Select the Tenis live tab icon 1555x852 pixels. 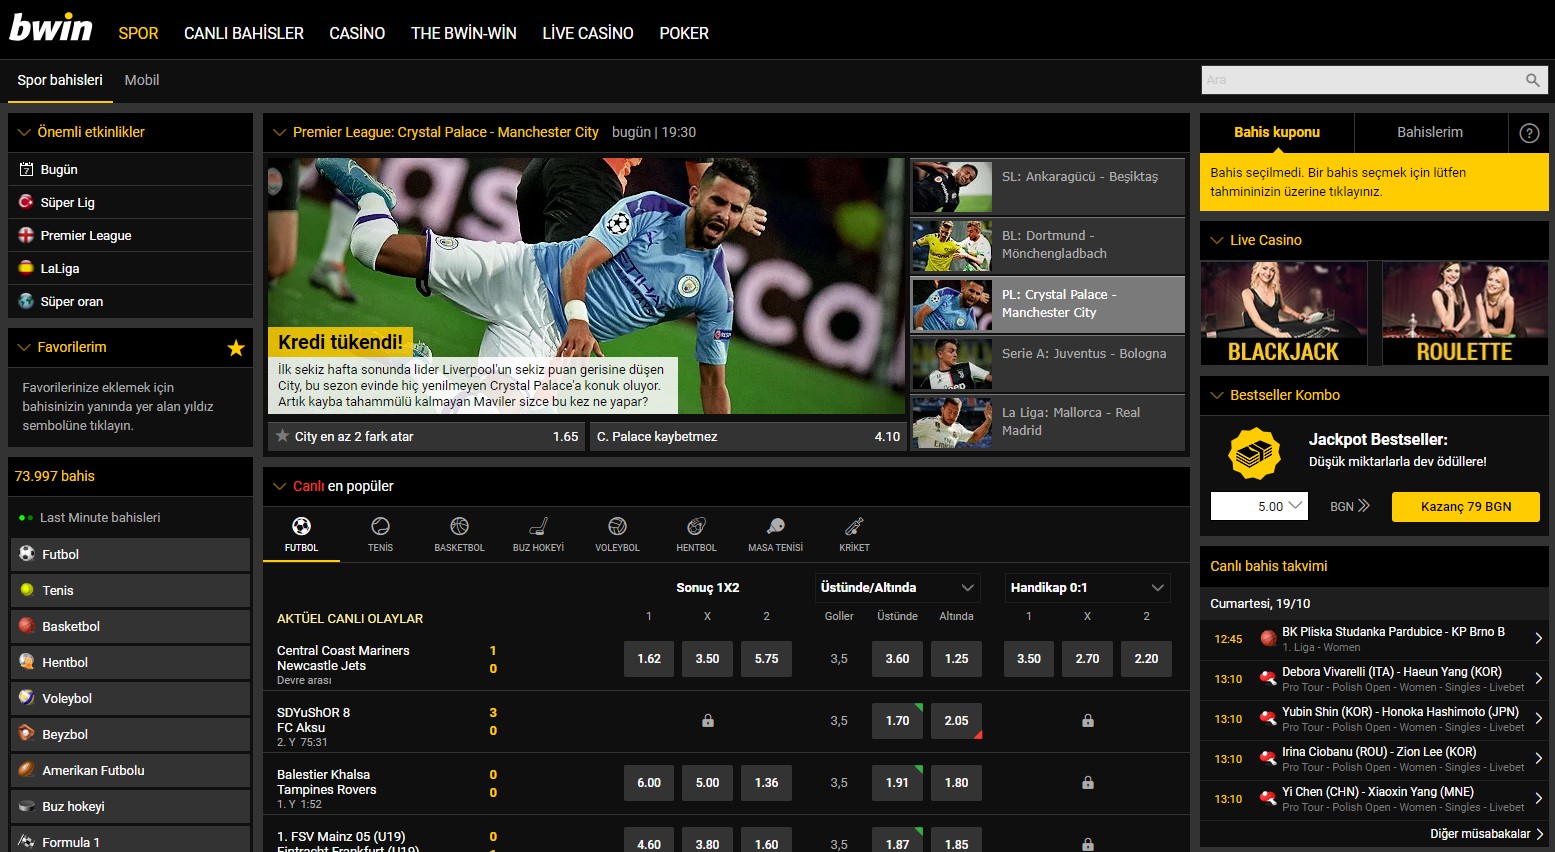380,526
